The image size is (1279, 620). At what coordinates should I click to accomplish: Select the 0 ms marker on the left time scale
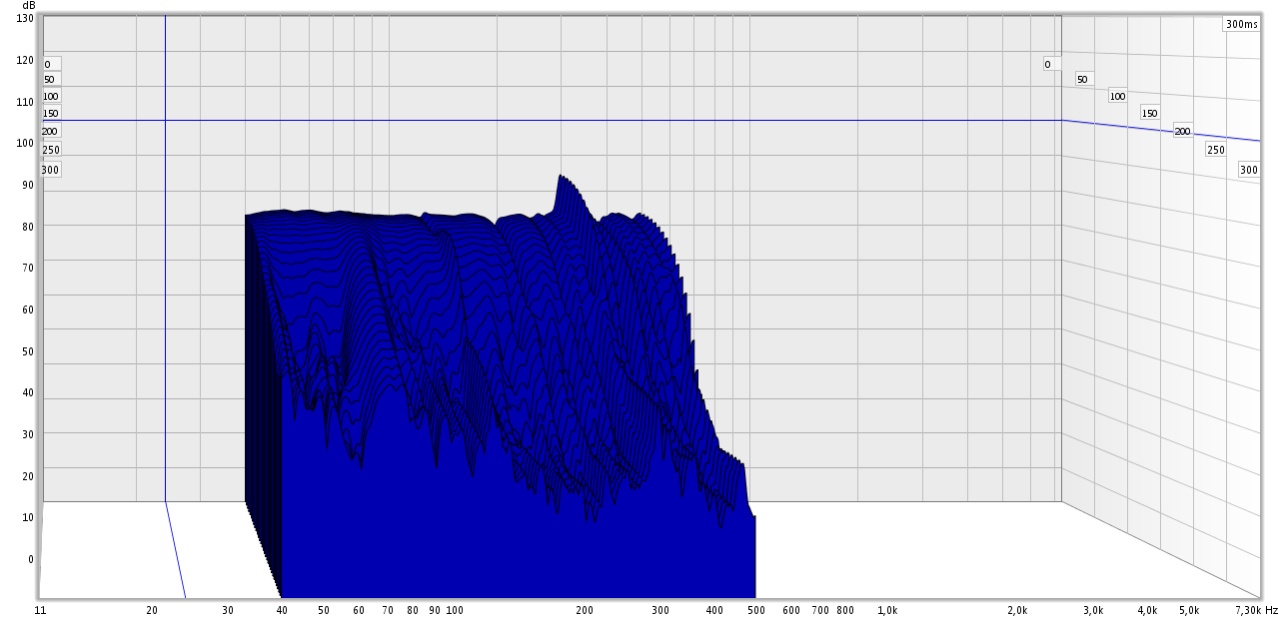[47, 64]
